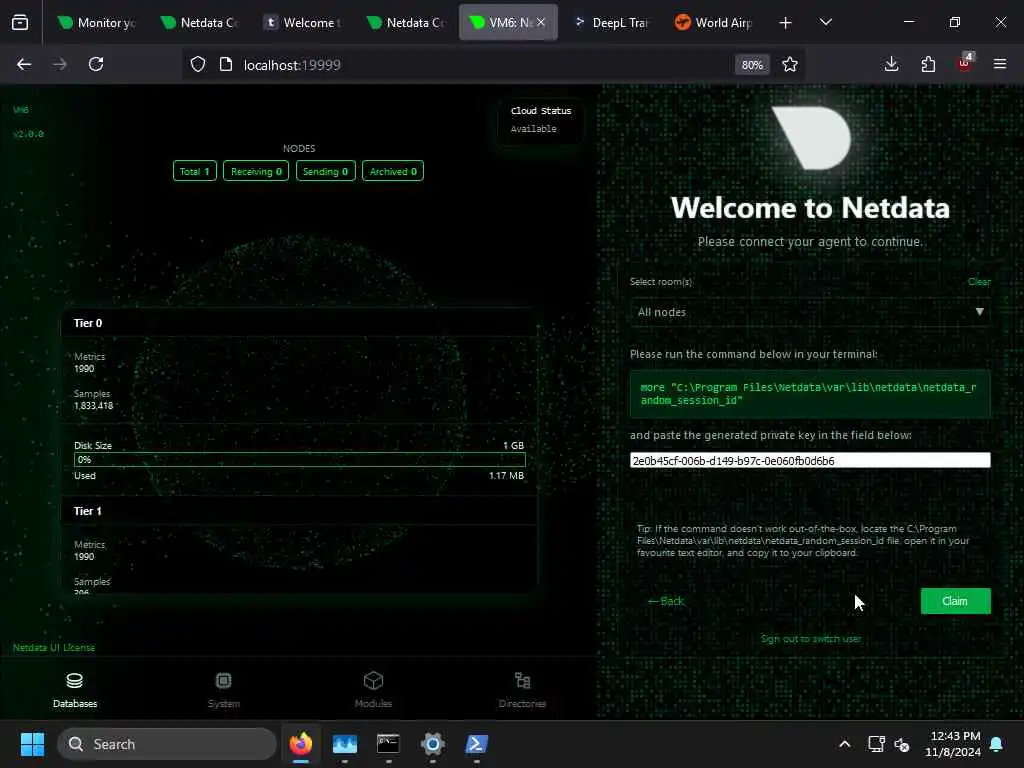Image resolution: width=1024 pixels, height=768 pixels.
Task: Switch to DeepL Translate tab
Action: click(612, 23)
